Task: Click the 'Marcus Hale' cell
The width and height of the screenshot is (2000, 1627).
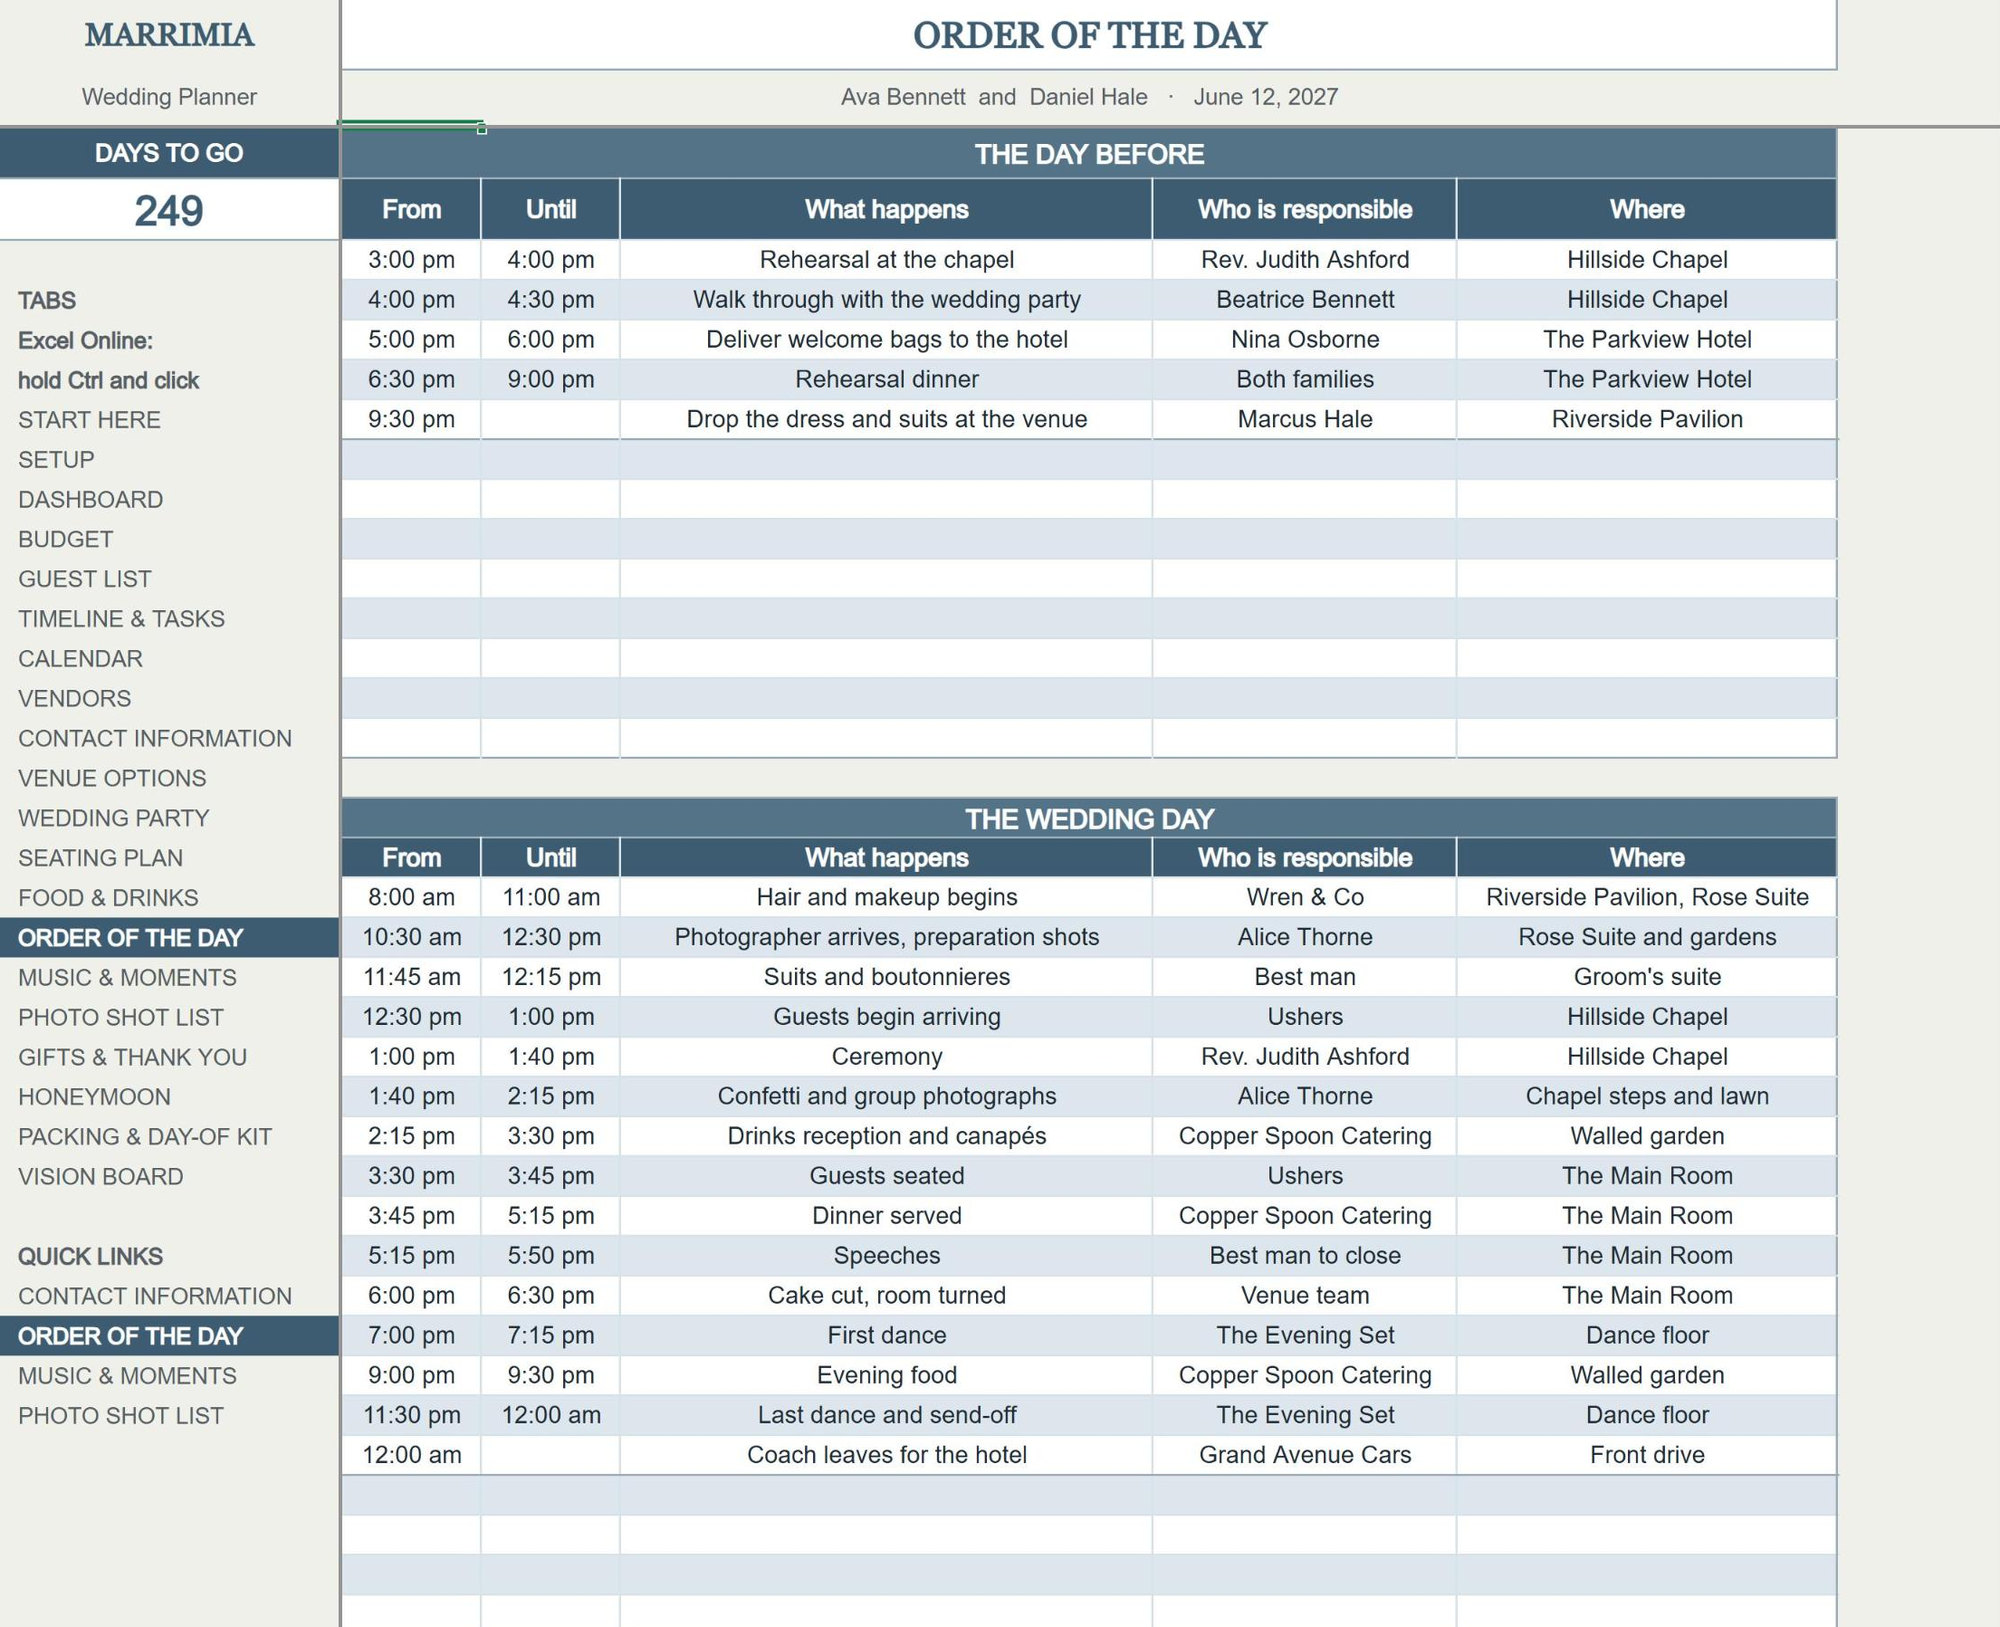Action: point(1304,419)
